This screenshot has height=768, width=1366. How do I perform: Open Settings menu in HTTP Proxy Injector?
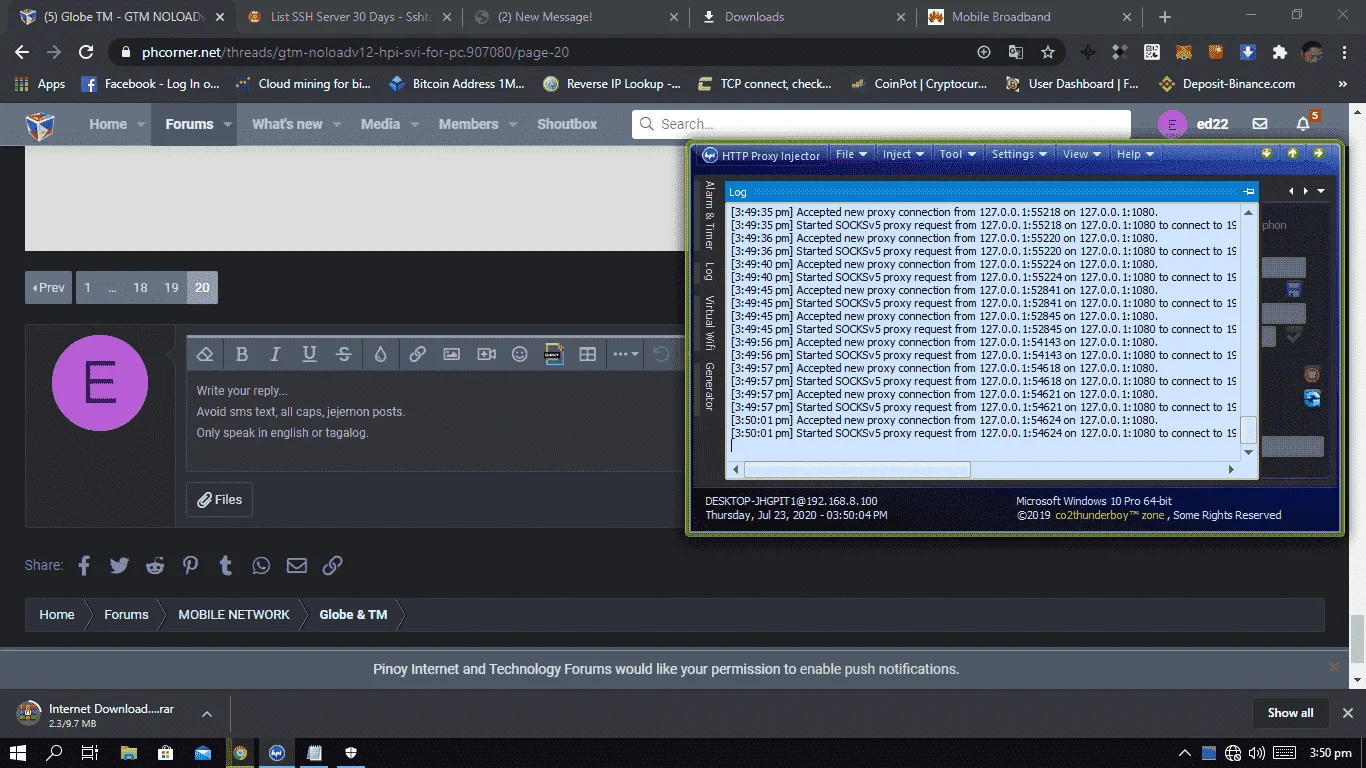[1019, 154]
